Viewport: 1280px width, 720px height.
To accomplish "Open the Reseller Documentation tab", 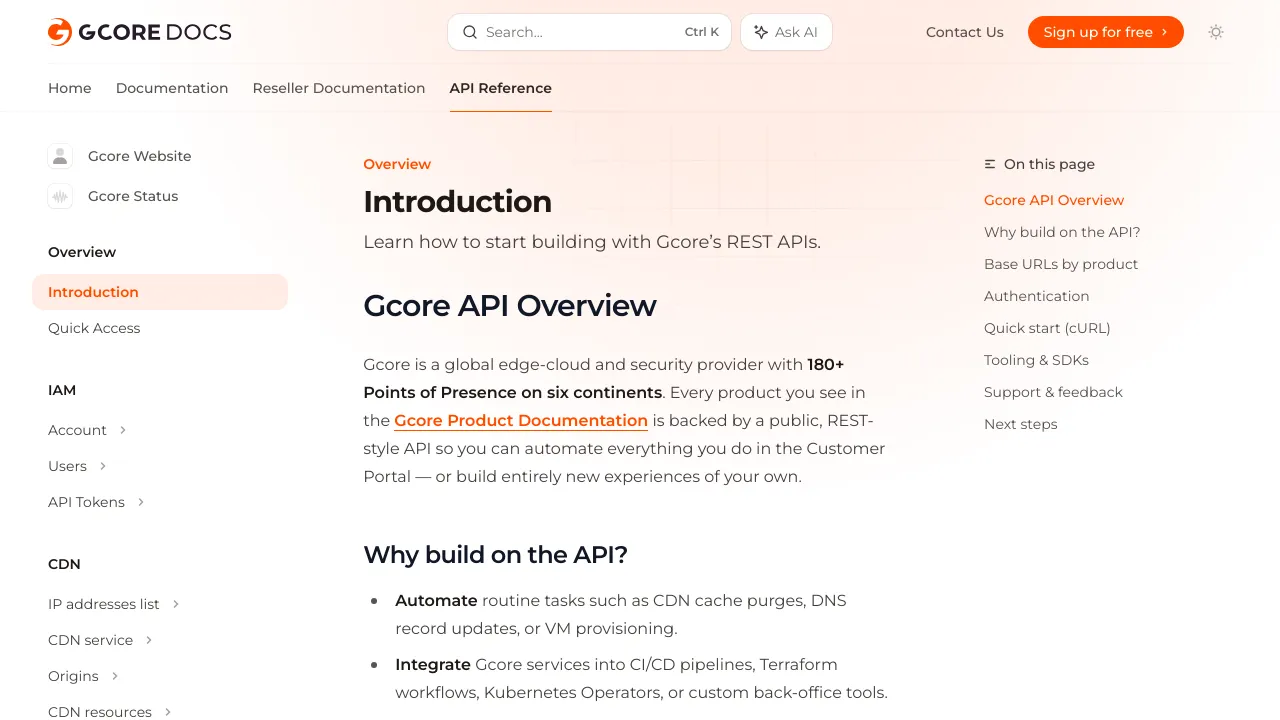I will point(339,88).
